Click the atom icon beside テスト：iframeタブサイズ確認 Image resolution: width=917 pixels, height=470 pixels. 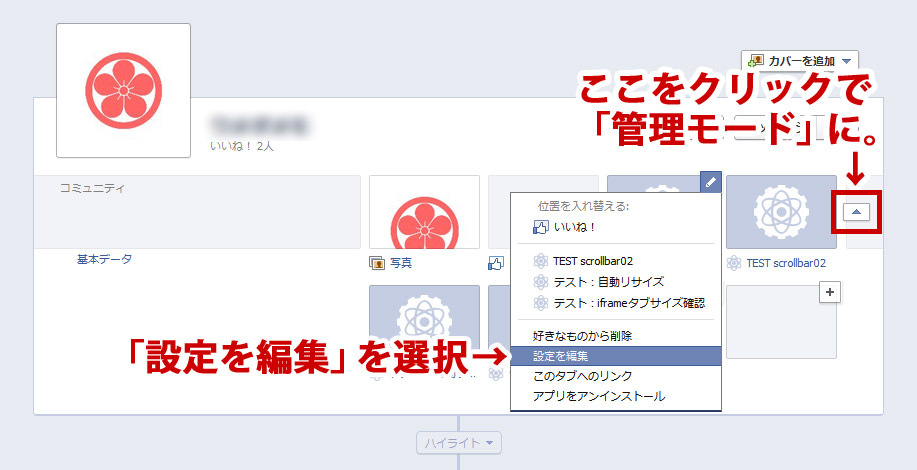(x=541, y=303)
